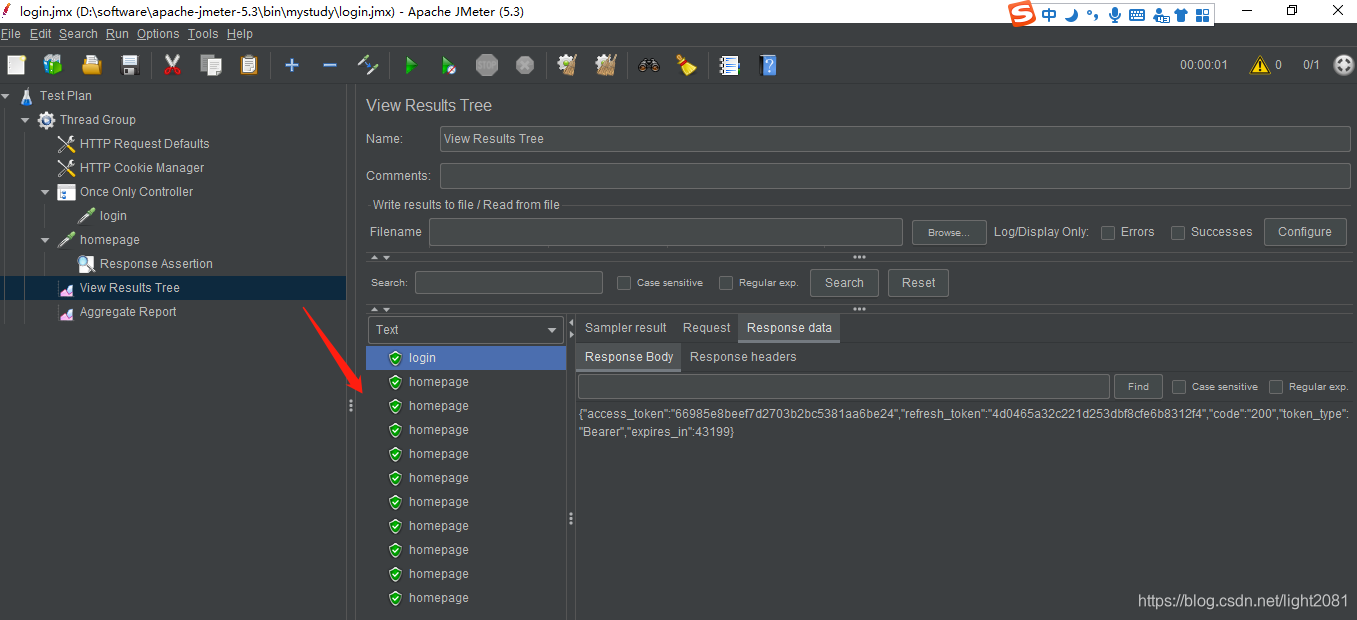1357x620 pixels.
Task: Click Start no pauses icon
Action: click(448, 65)
